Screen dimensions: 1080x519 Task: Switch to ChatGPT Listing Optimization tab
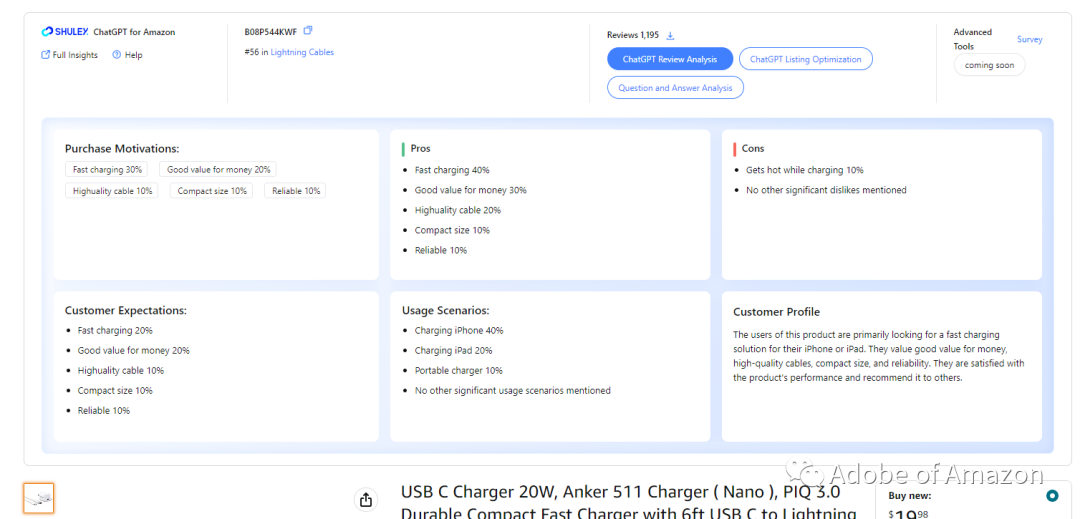(805, 59)
